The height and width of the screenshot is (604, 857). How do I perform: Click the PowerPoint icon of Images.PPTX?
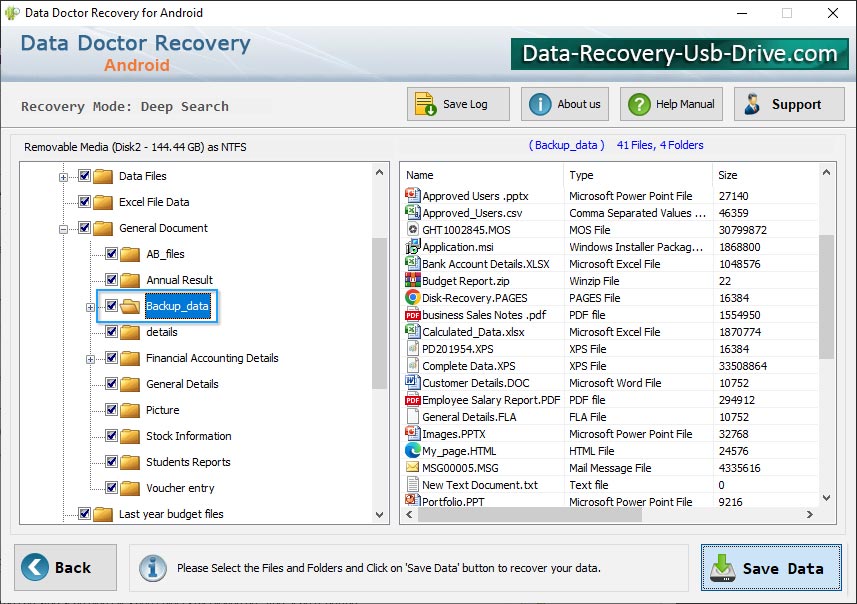pyautogui.click(x=412, y=433)
